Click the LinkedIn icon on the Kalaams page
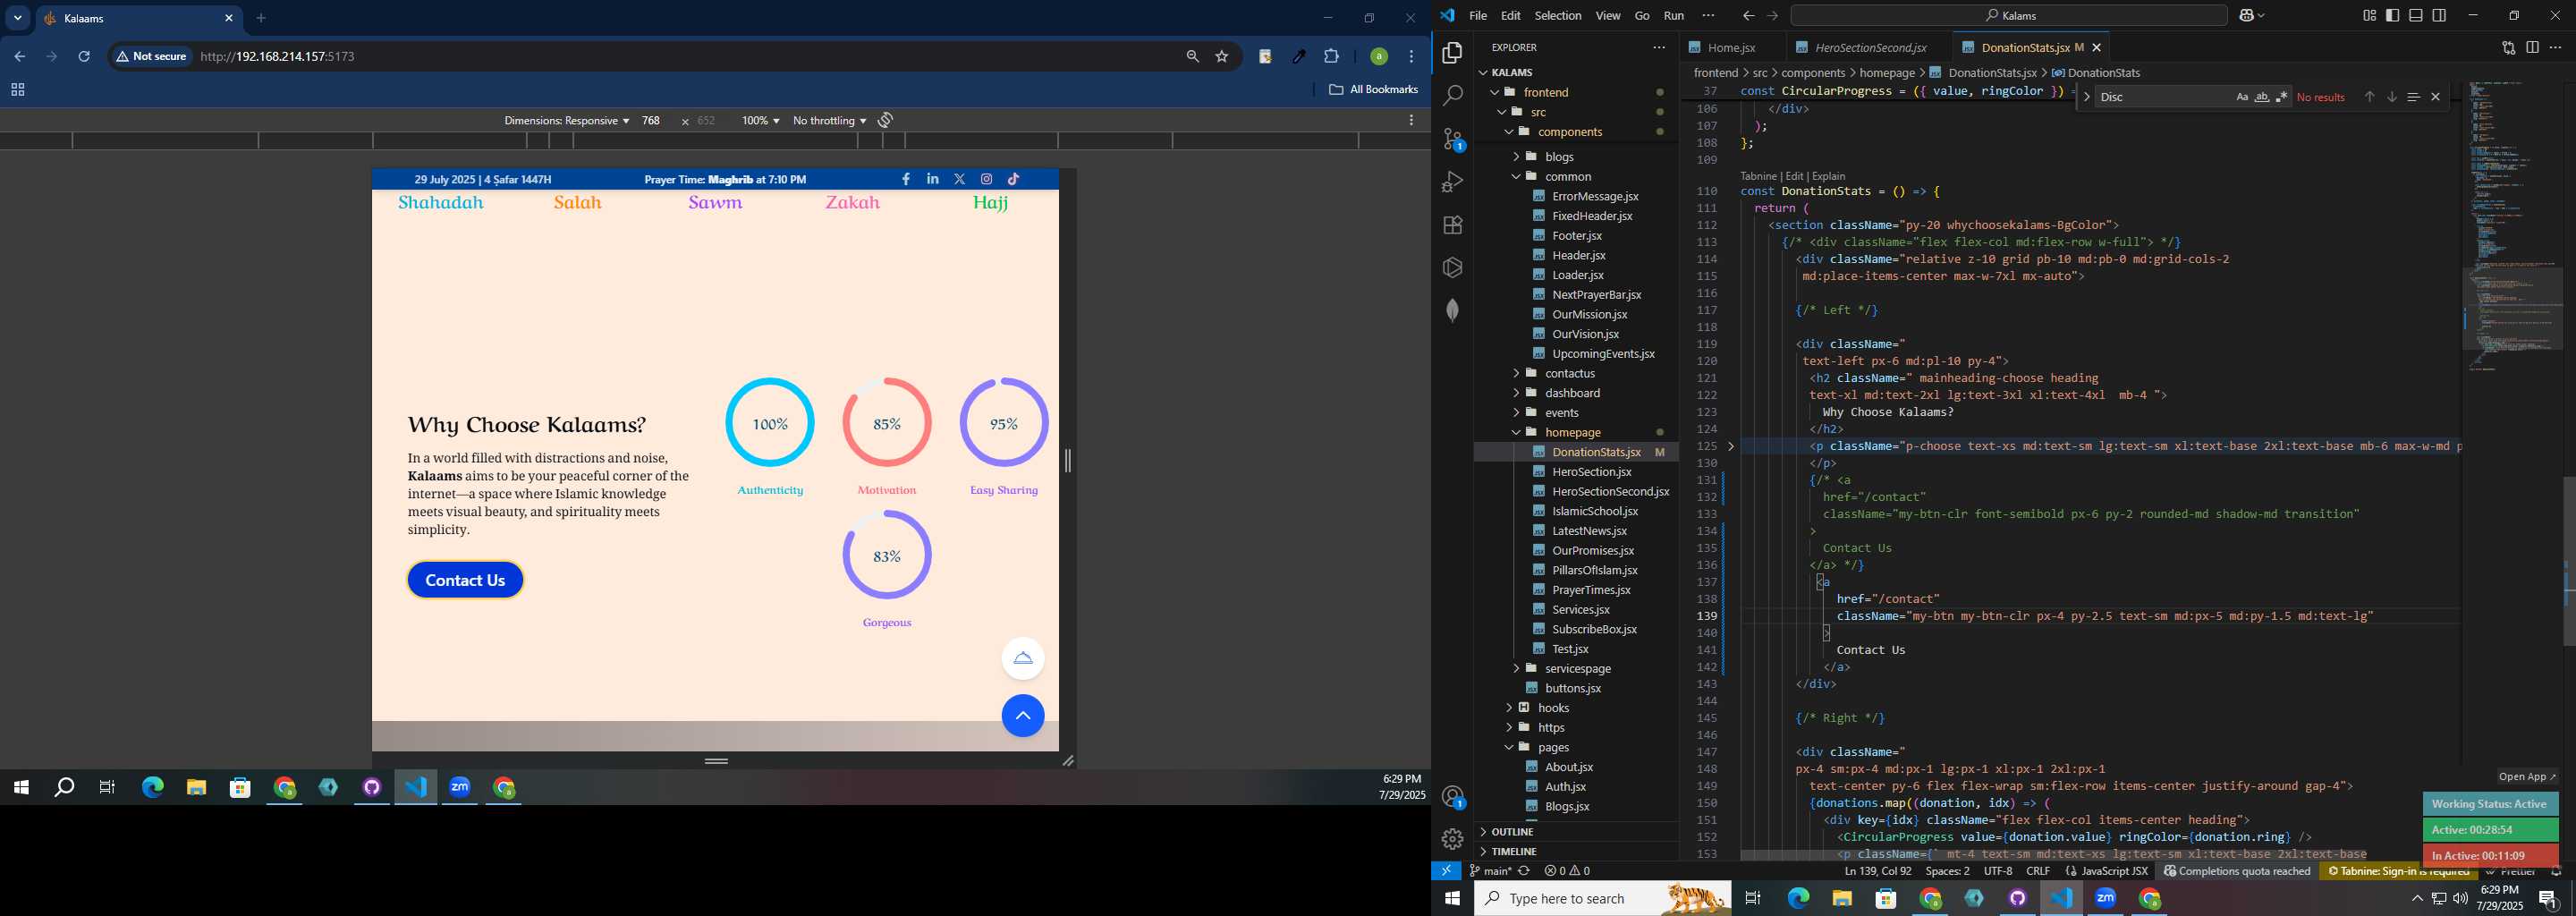The image size is (2576, 916). click(x=933, y=179)
